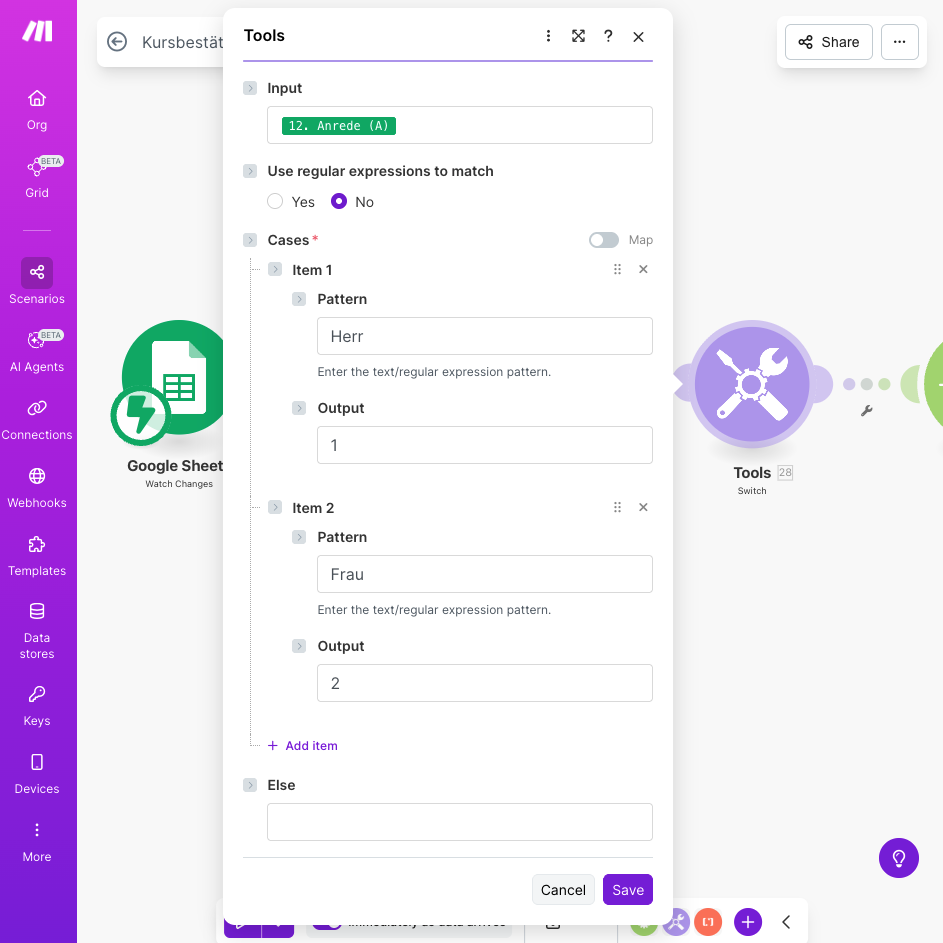
Task: Click the empty Else field
Action: click(x=459, y=822)
